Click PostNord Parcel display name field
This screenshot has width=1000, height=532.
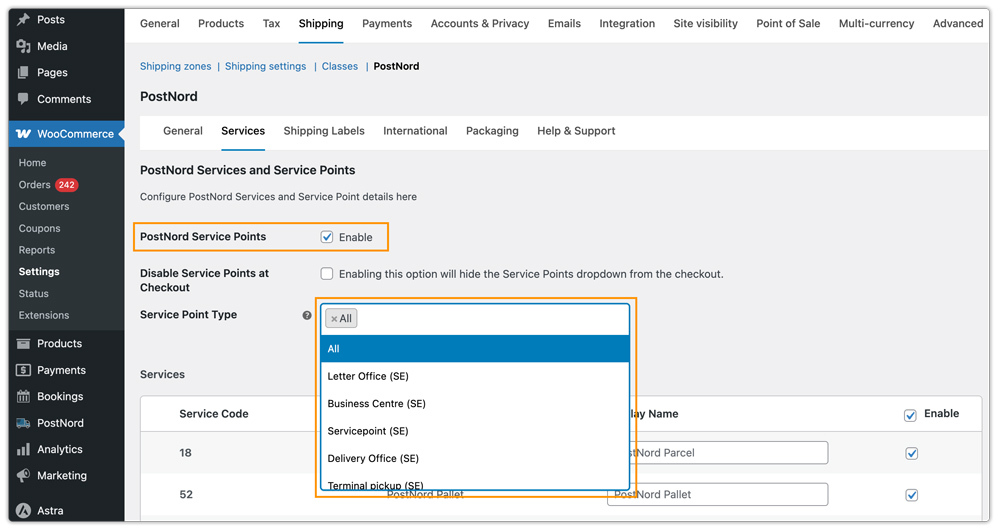(717, 453)
